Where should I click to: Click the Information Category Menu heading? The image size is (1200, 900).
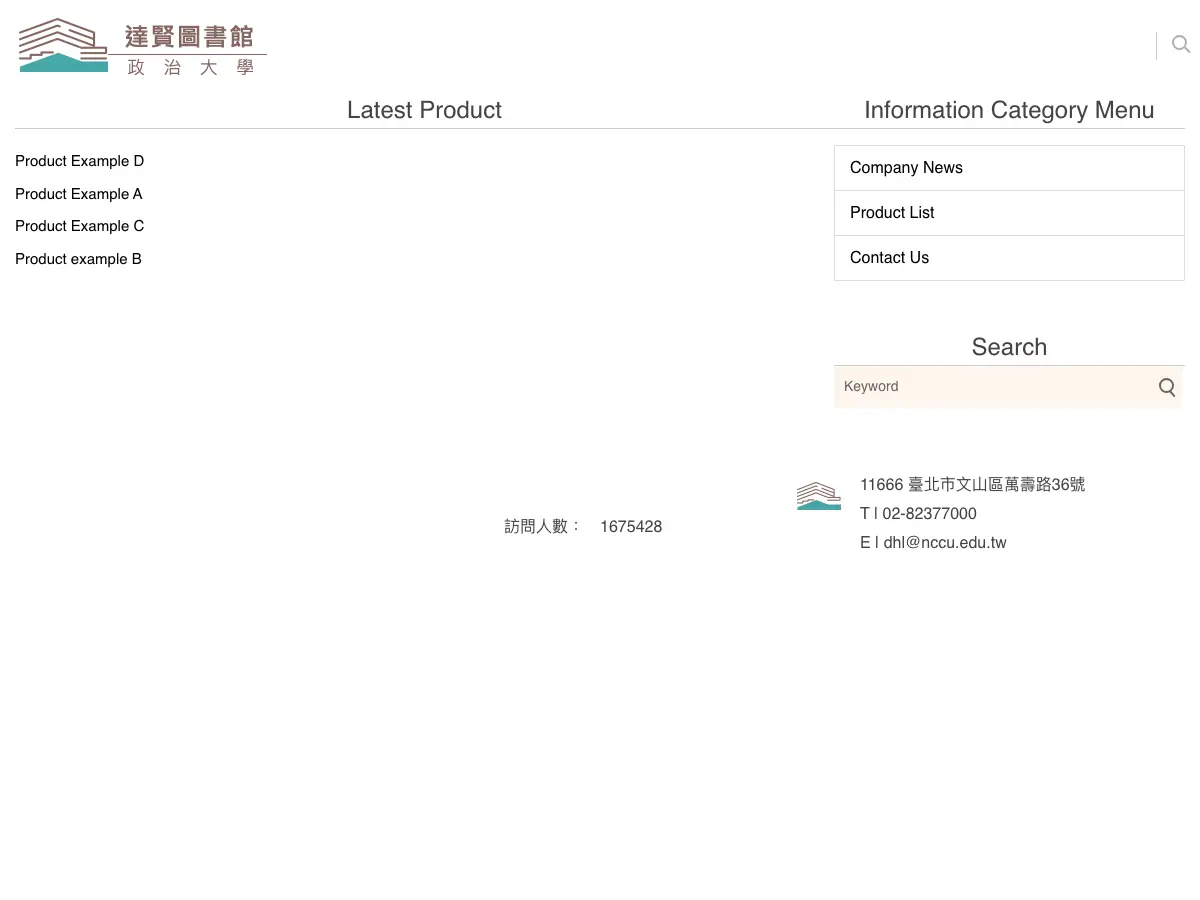(1009, 110)
